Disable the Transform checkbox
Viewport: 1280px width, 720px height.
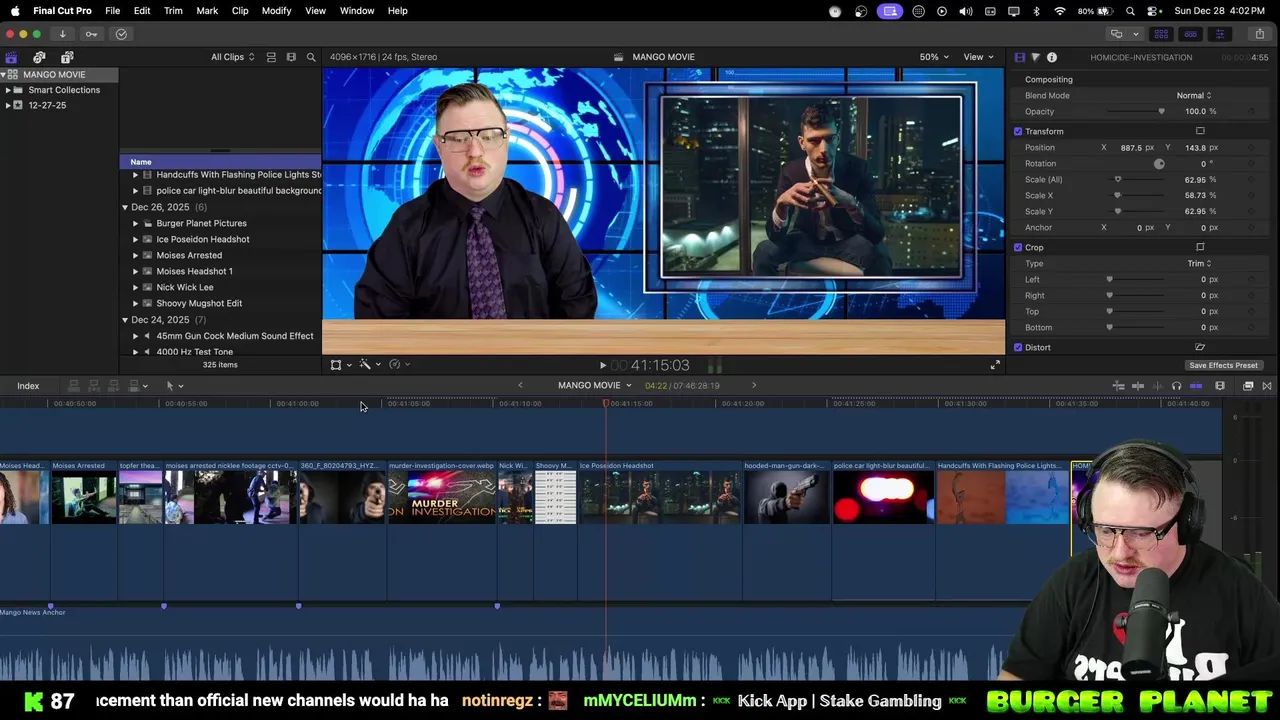point(1018,131)
